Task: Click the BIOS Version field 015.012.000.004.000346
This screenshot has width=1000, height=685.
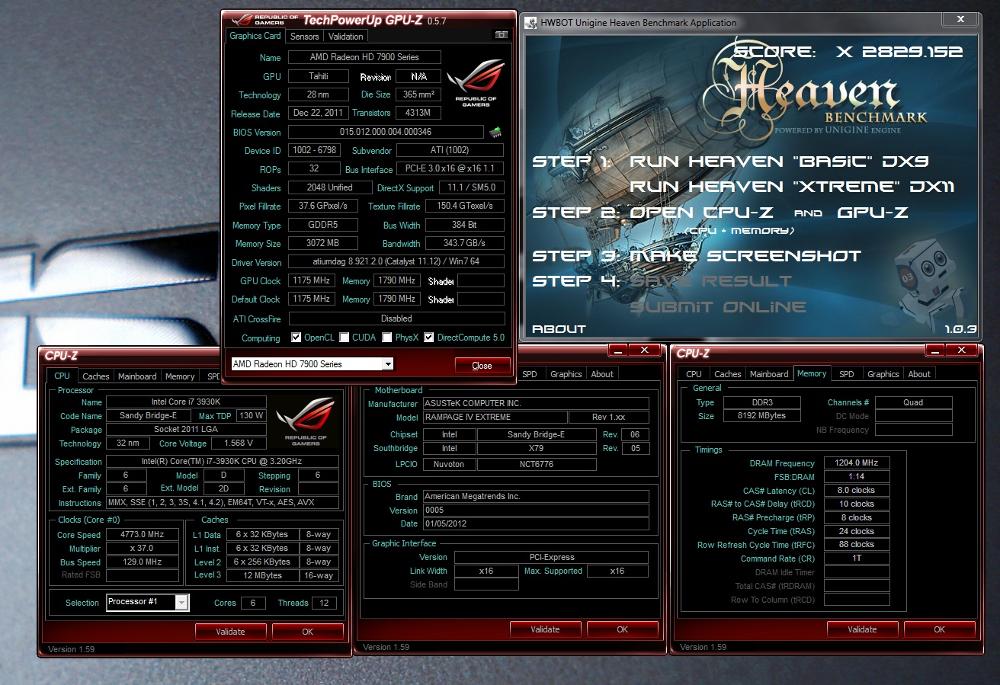Action: (x=386, y=132)
